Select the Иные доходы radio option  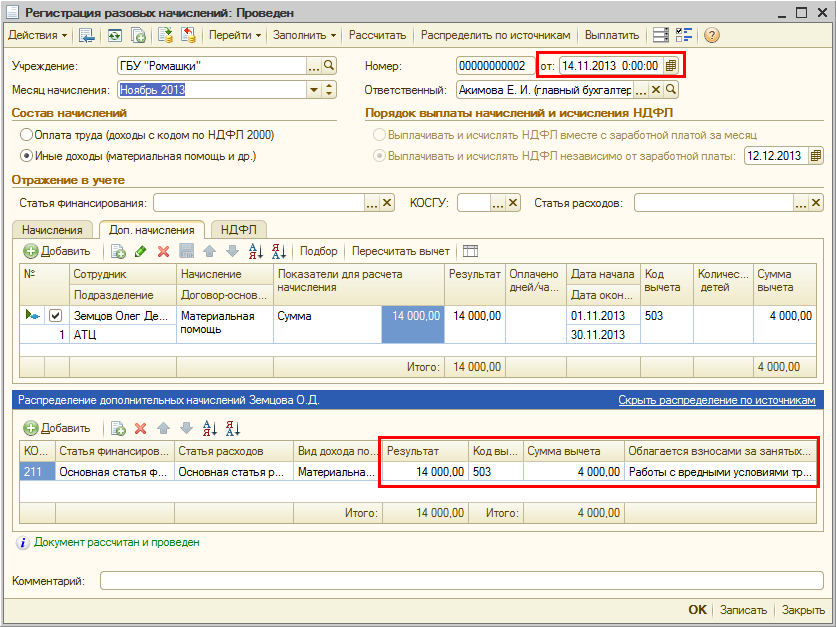(26, 156)
